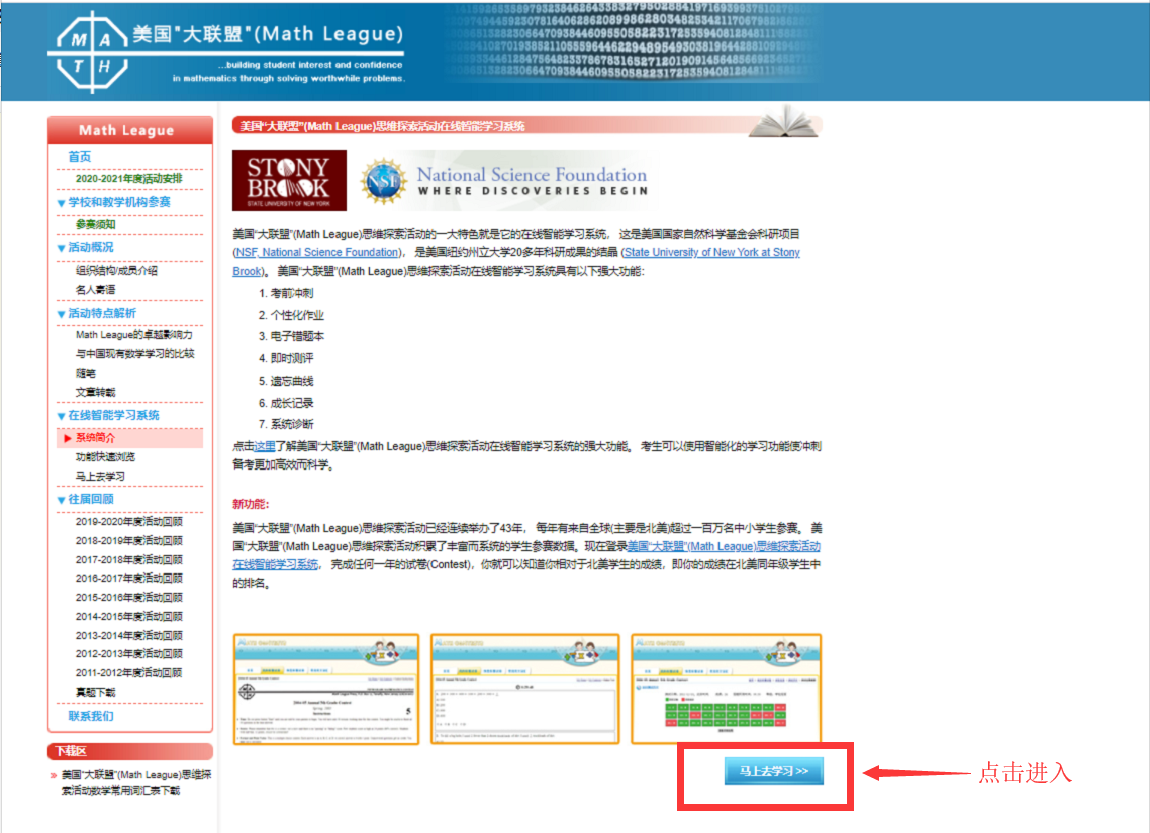
Task: Open the middle screenshot thumbnail
Action: [524, 689]
